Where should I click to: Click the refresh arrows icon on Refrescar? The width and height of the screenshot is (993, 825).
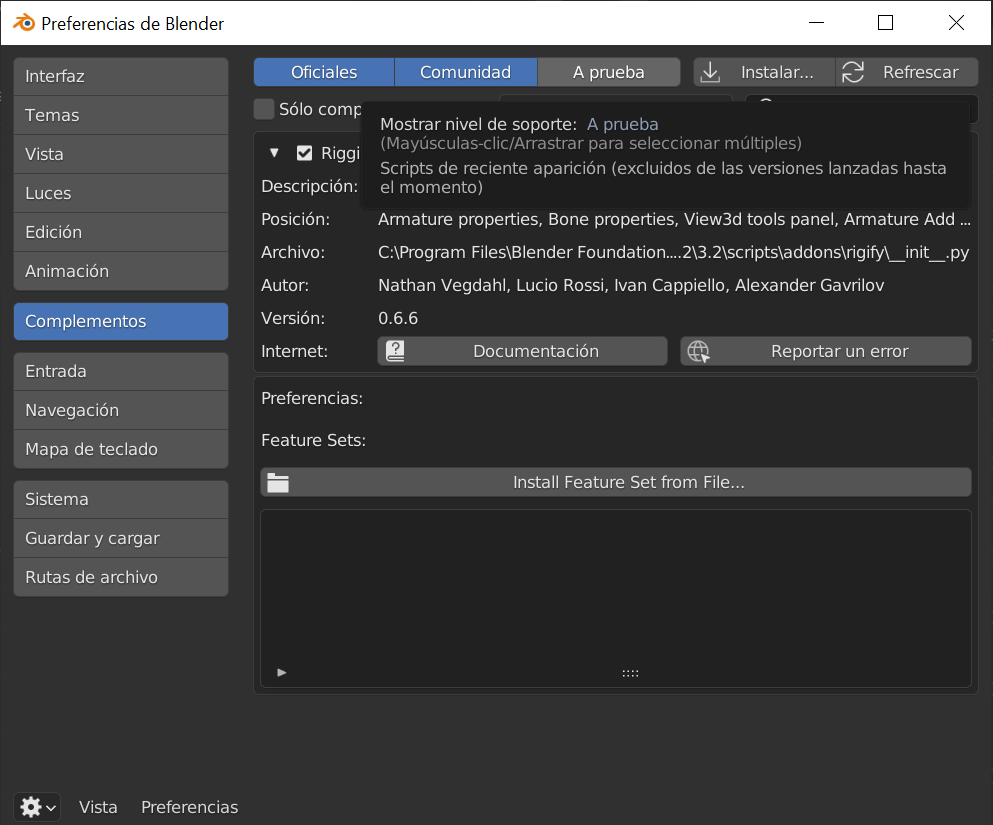coord(853,72)
